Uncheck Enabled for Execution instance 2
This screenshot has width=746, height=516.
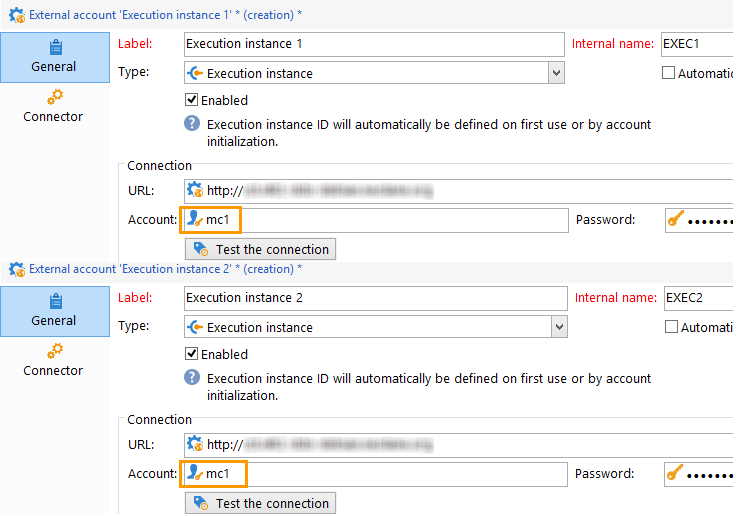192,354
